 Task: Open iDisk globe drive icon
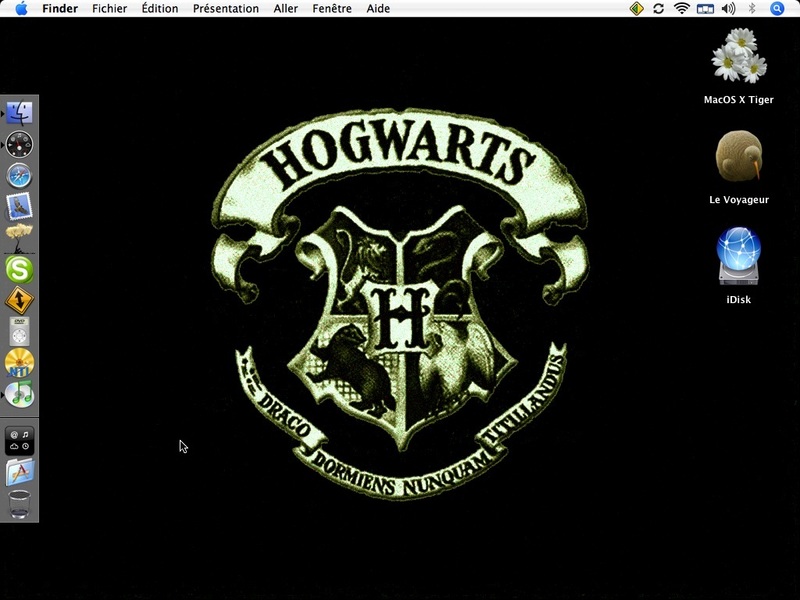739,256
